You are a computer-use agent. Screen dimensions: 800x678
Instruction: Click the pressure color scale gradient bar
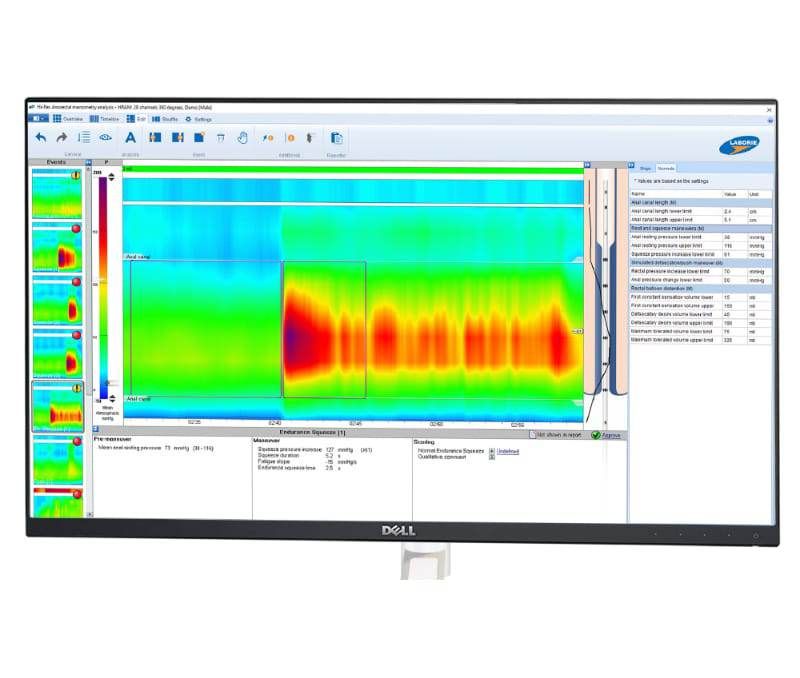tap(100, 280)
